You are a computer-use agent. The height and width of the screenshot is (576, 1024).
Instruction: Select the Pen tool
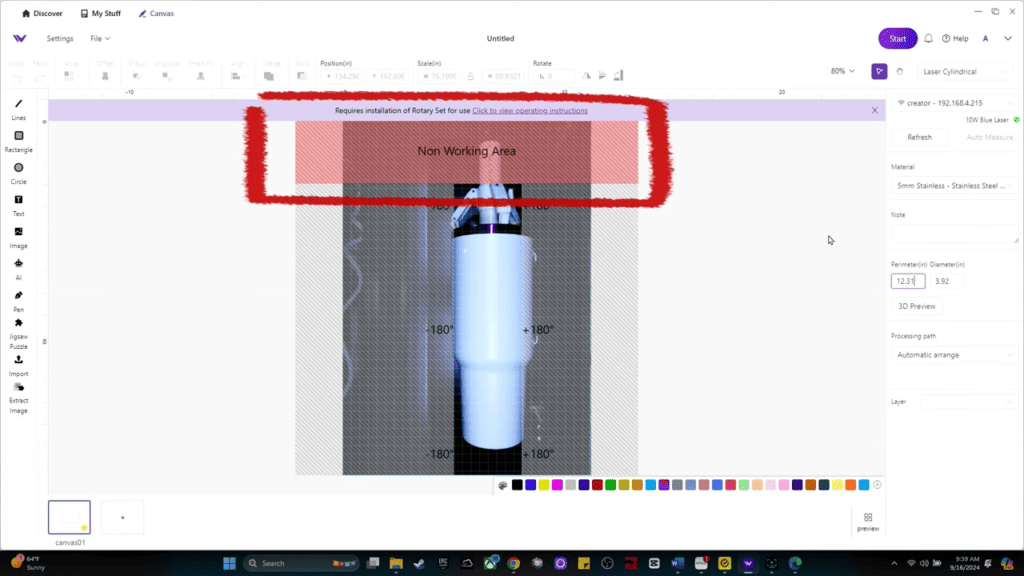18,301
